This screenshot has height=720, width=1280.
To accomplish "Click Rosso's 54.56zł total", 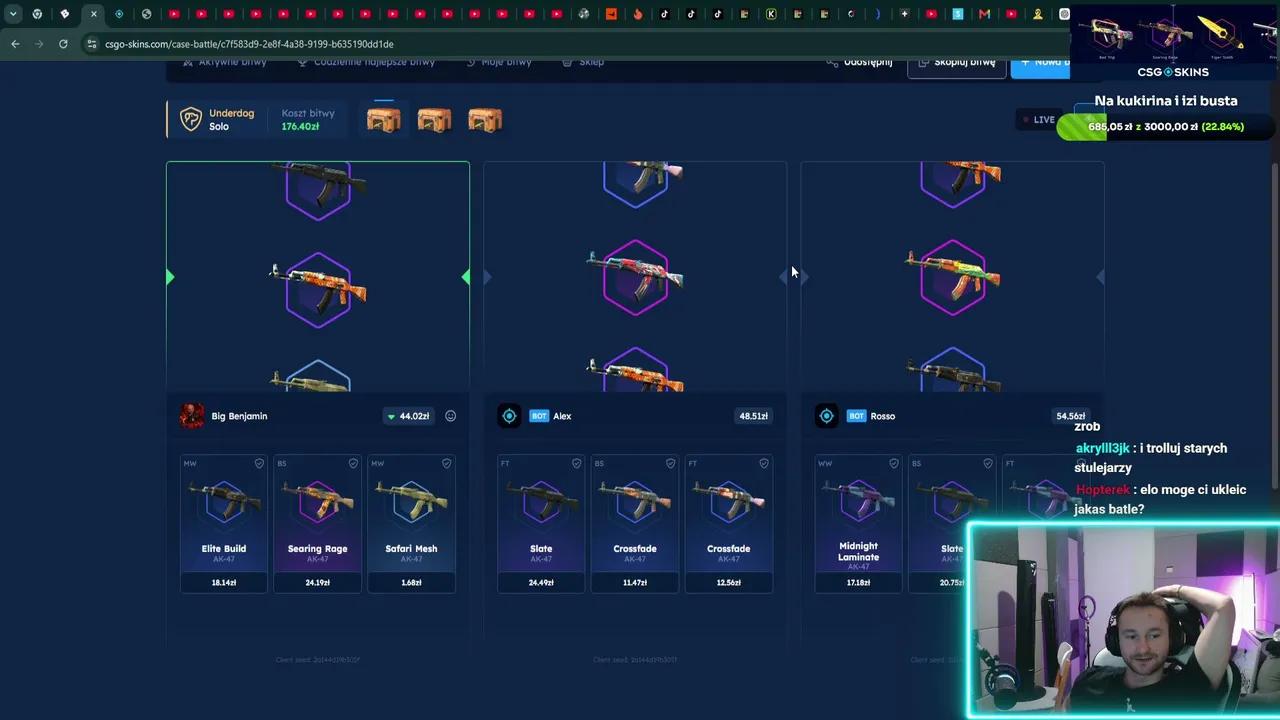I will click(x=1071, y=416).
